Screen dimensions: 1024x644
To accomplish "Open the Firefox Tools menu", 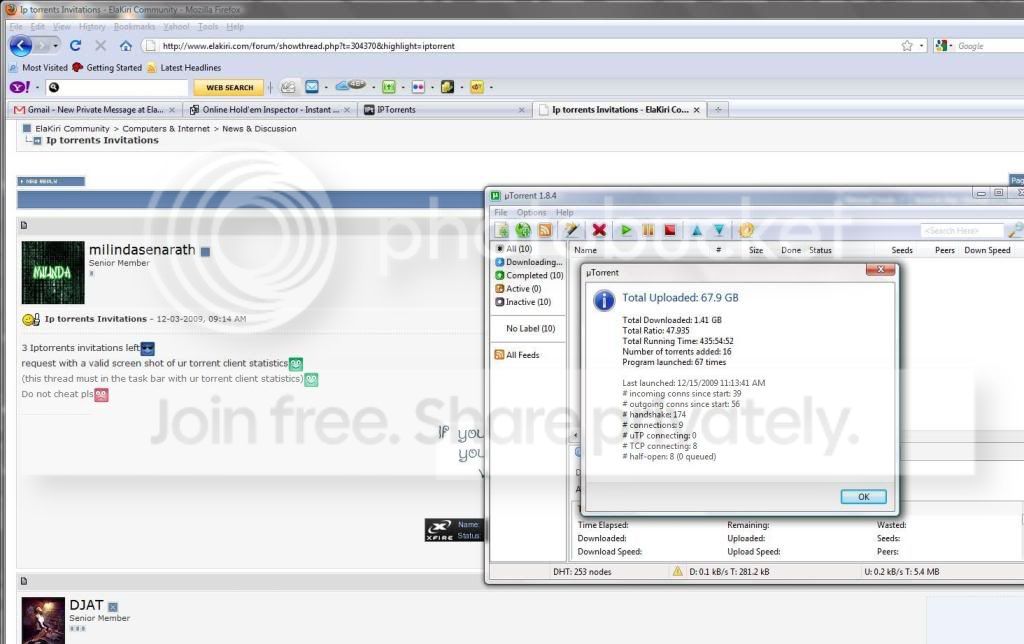I will 208,27.
